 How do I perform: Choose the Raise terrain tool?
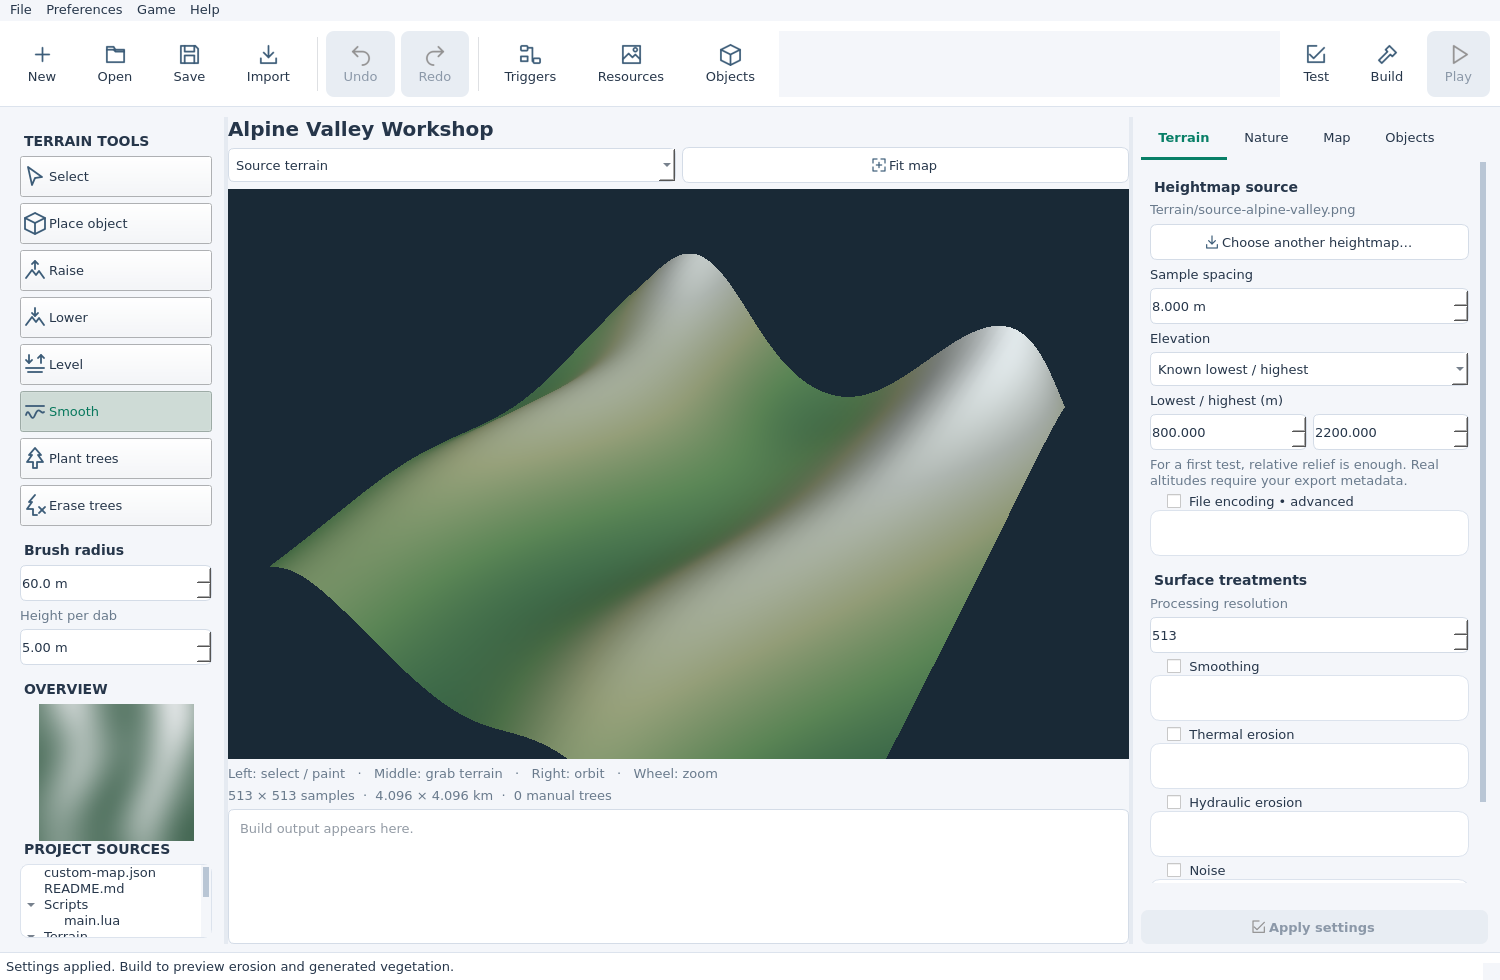[116, 271]
